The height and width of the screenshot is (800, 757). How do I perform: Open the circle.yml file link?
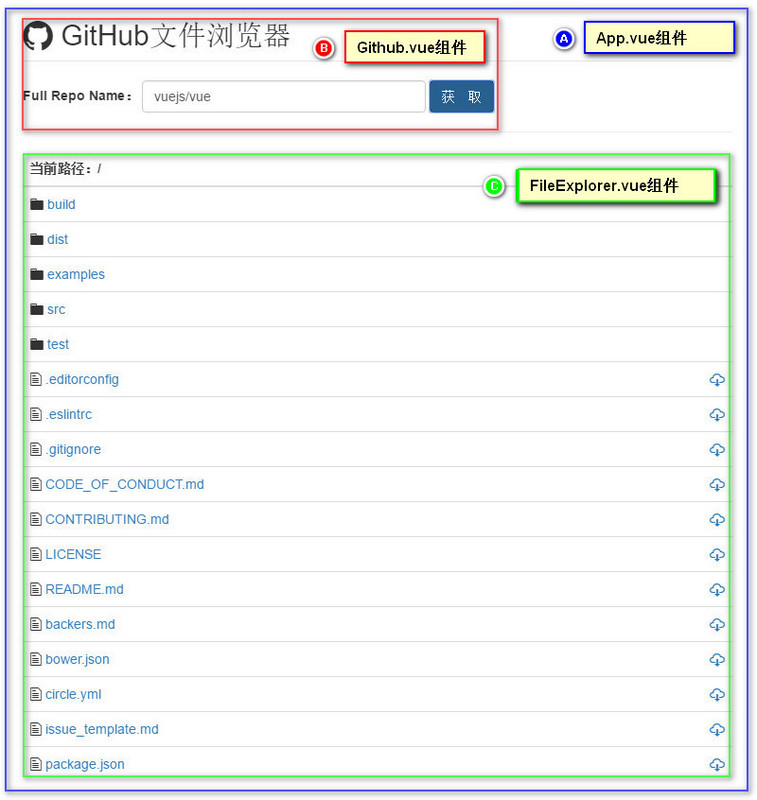[x=73, y=694]
